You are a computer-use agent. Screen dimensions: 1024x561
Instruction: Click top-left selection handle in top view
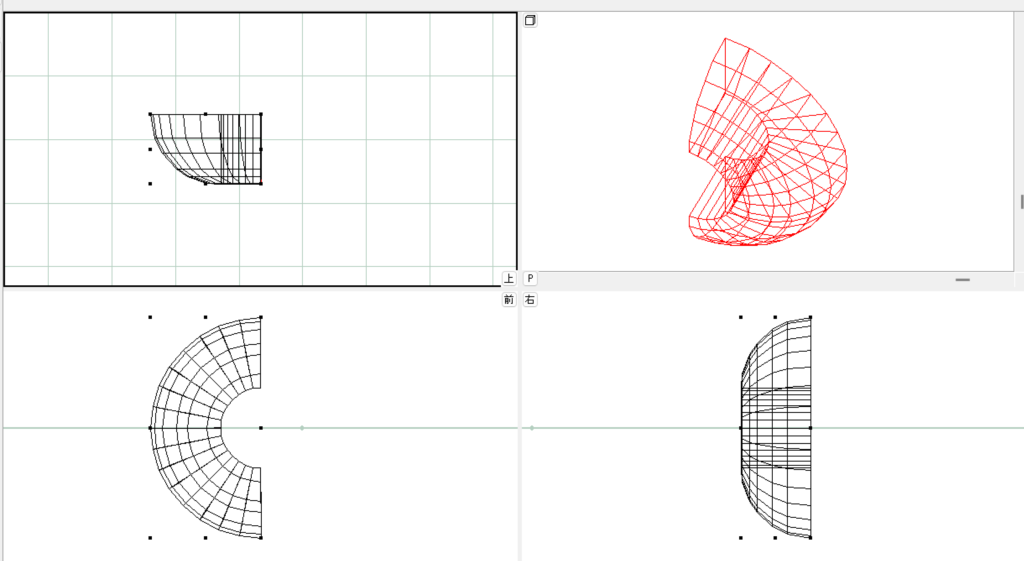click(150, 114)
